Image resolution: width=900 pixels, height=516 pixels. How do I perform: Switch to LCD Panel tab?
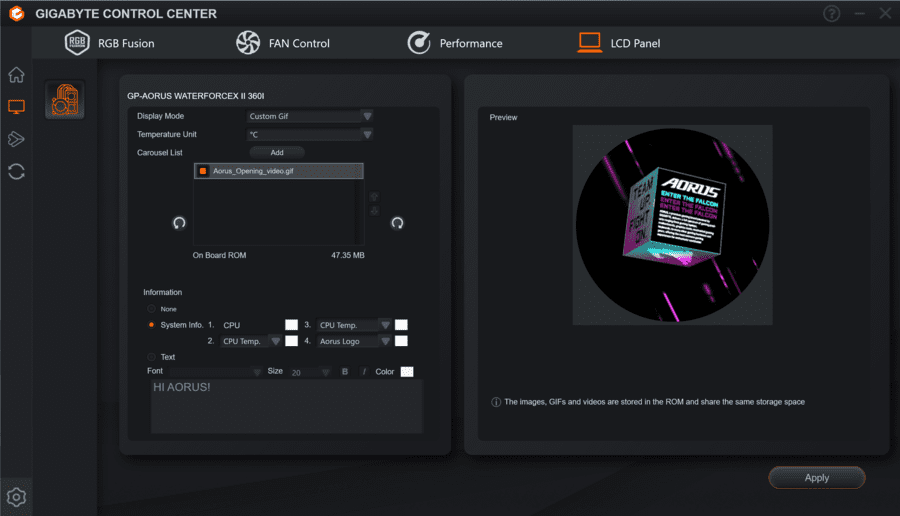(x=635, y=44)
